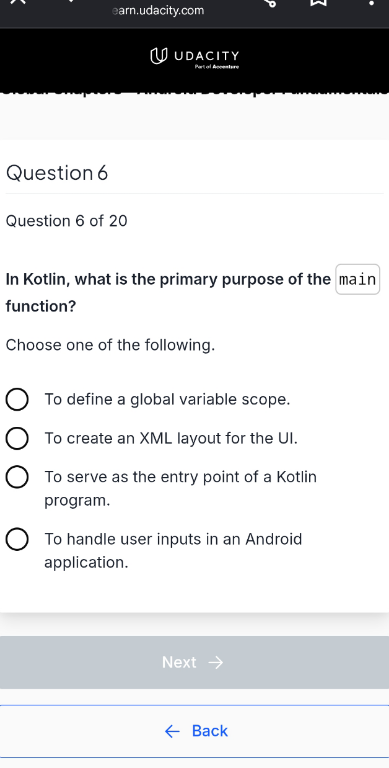
Task: Tap the bookmark icon in browser bar
Action: (318, 3)
